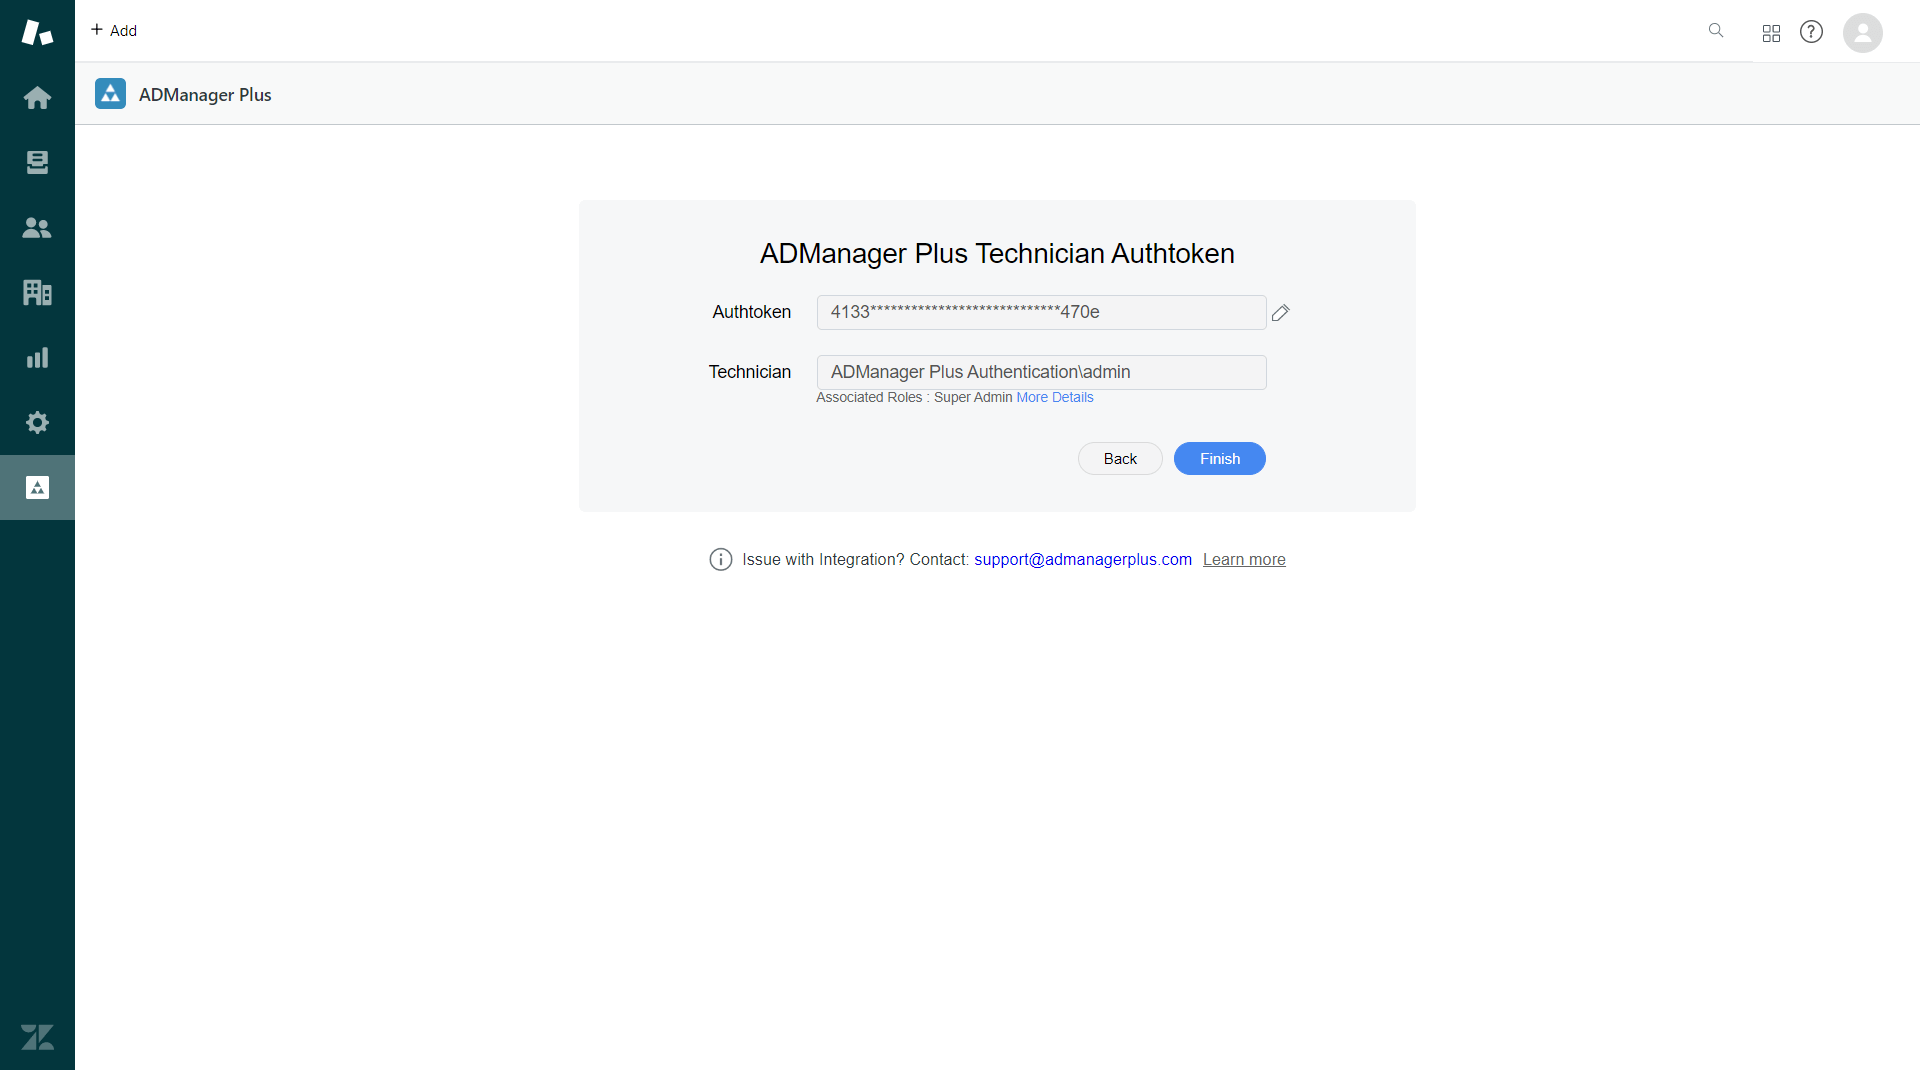
Task: Open the Organizations building icon
Action: [37, 292]
